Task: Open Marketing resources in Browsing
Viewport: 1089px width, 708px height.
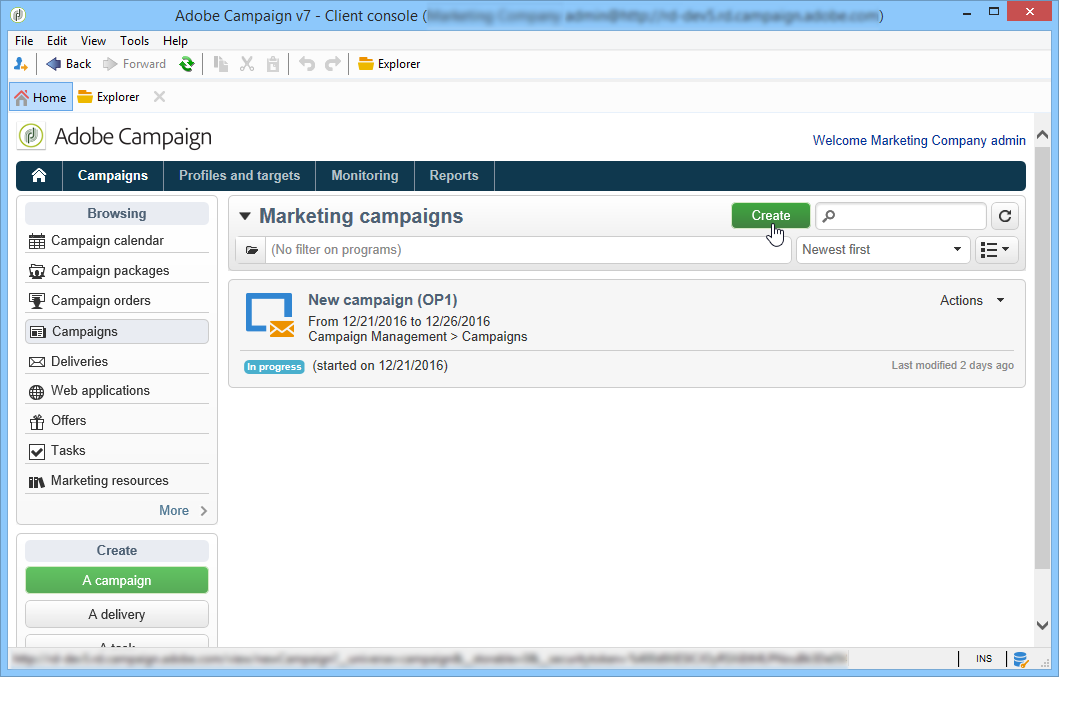Action: (x=117, y=480)
